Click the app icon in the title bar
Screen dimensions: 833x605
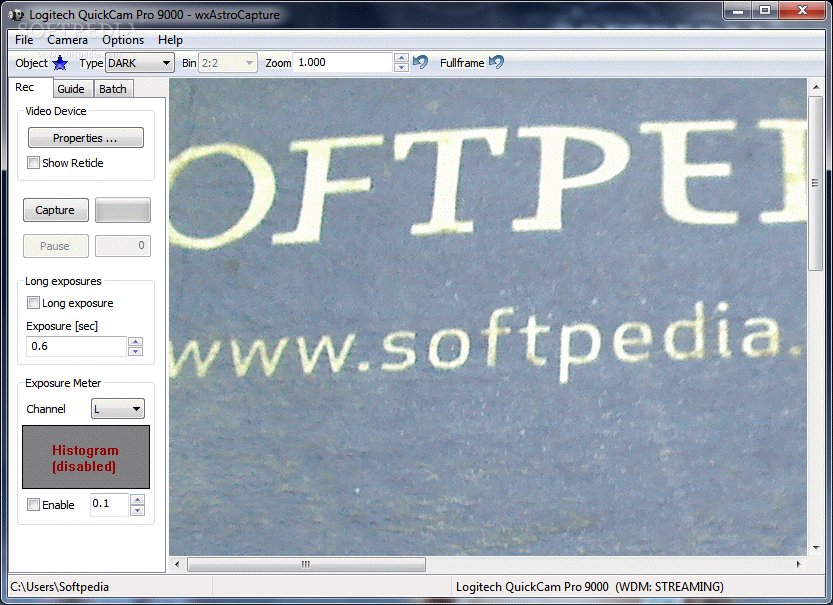16,14
